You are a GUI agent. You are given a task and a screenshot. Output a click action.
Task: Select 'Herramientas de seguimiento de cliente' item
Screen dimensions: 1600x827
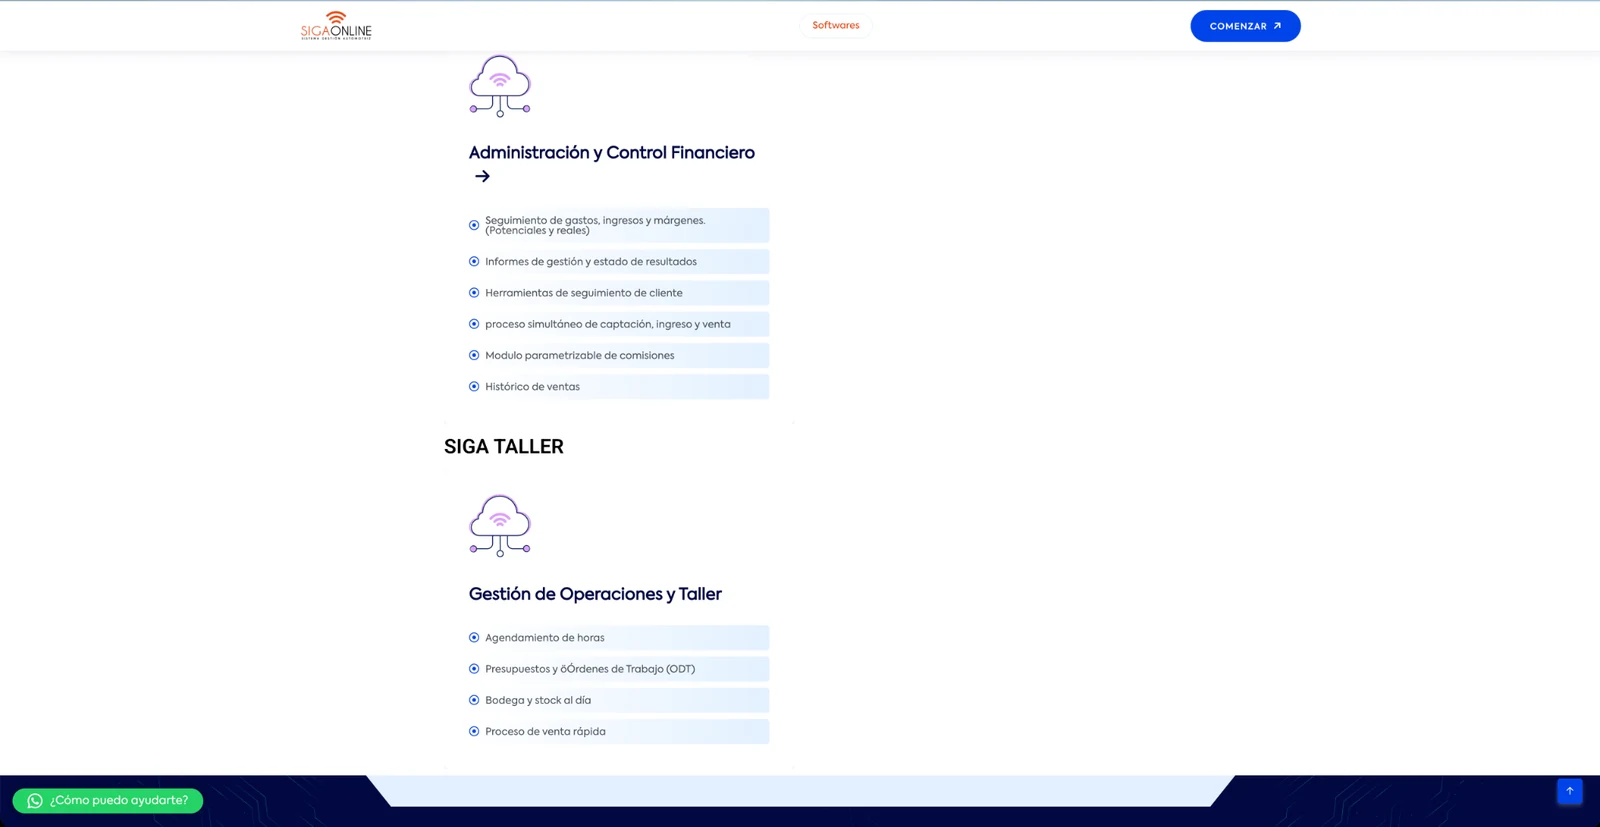point(584,293)
